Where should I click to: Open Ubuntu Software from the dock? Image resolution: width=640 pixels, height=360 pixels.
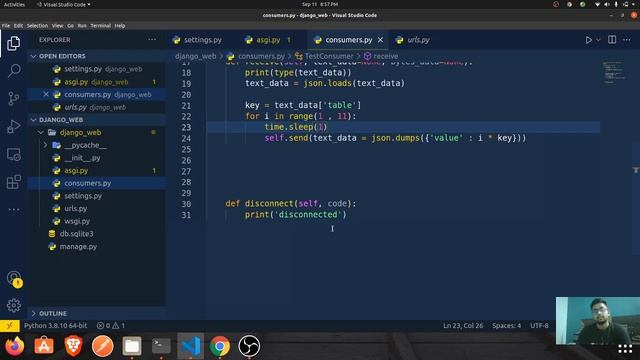tap(44, 346)
